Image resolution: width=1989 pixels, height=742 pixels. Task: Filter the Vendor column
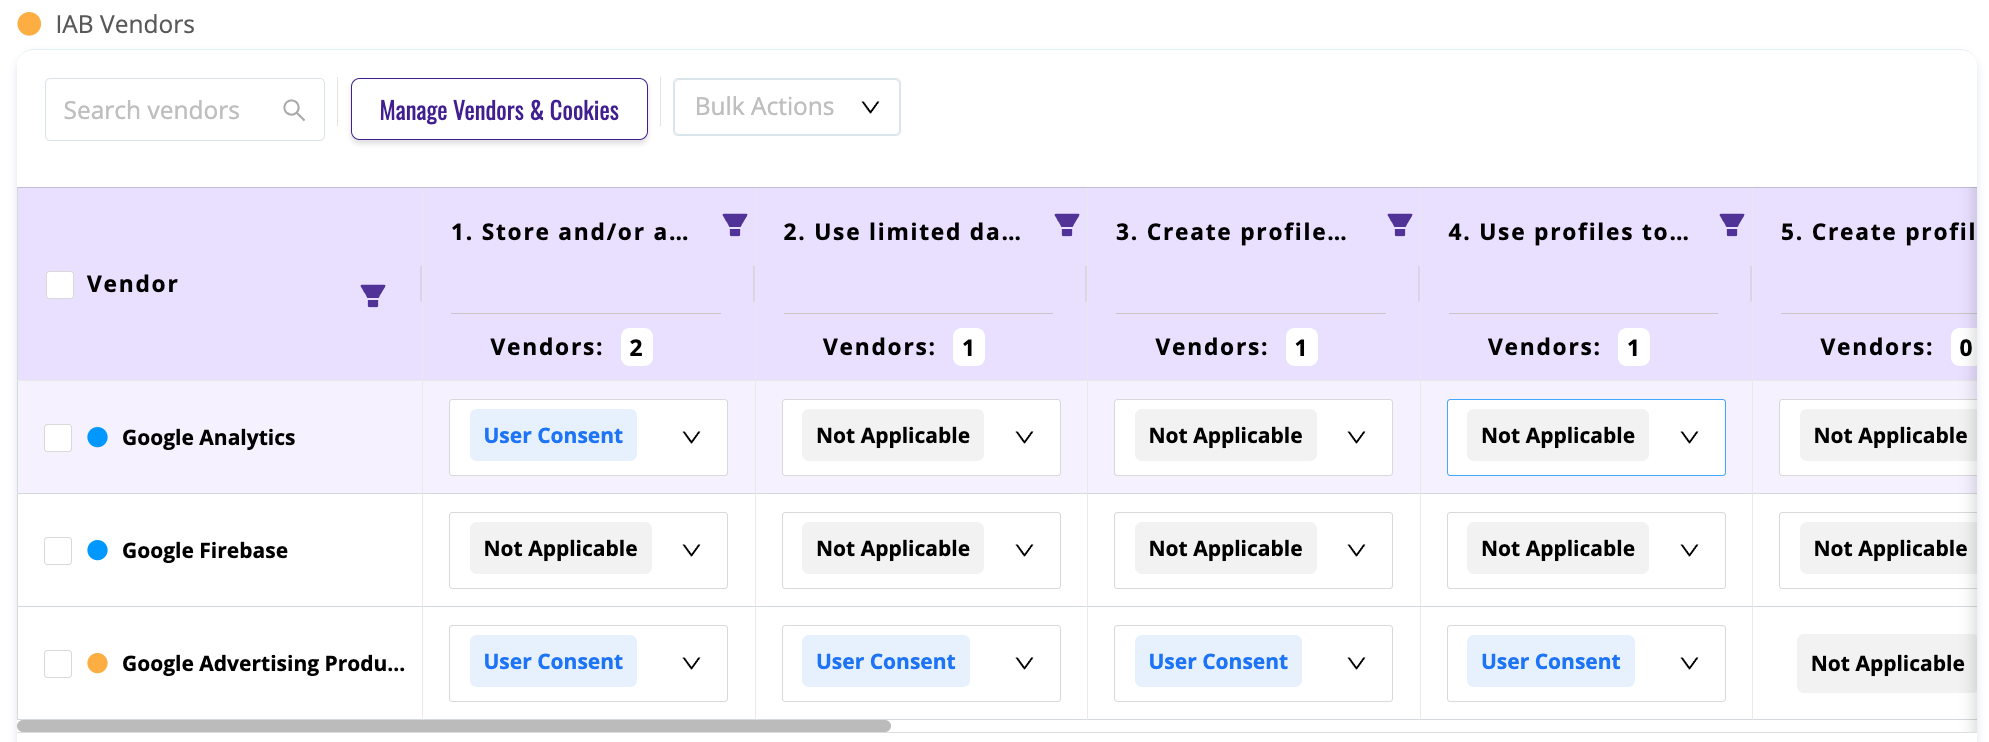373,295
